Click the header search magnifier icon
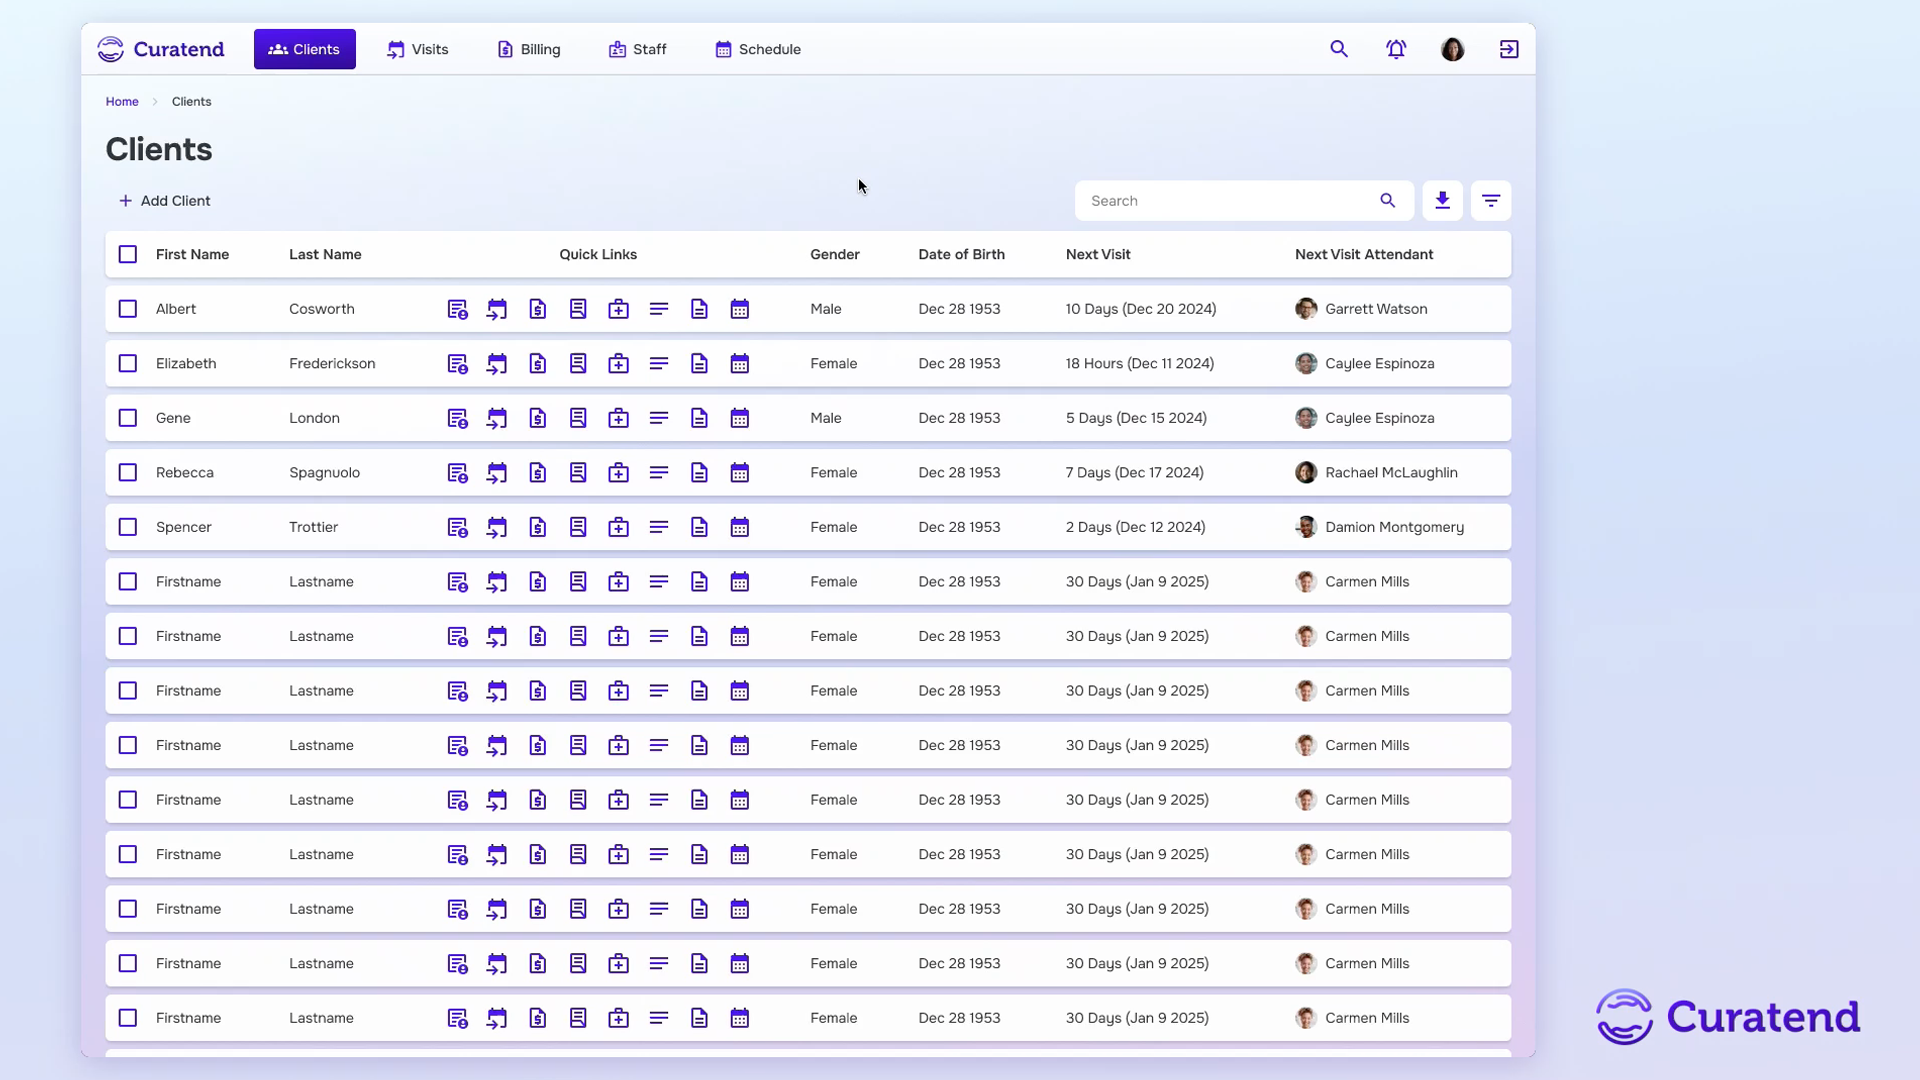The height and width of the screenshot is (1080, 1920). pyautogui.click(x=1339, y=49)
